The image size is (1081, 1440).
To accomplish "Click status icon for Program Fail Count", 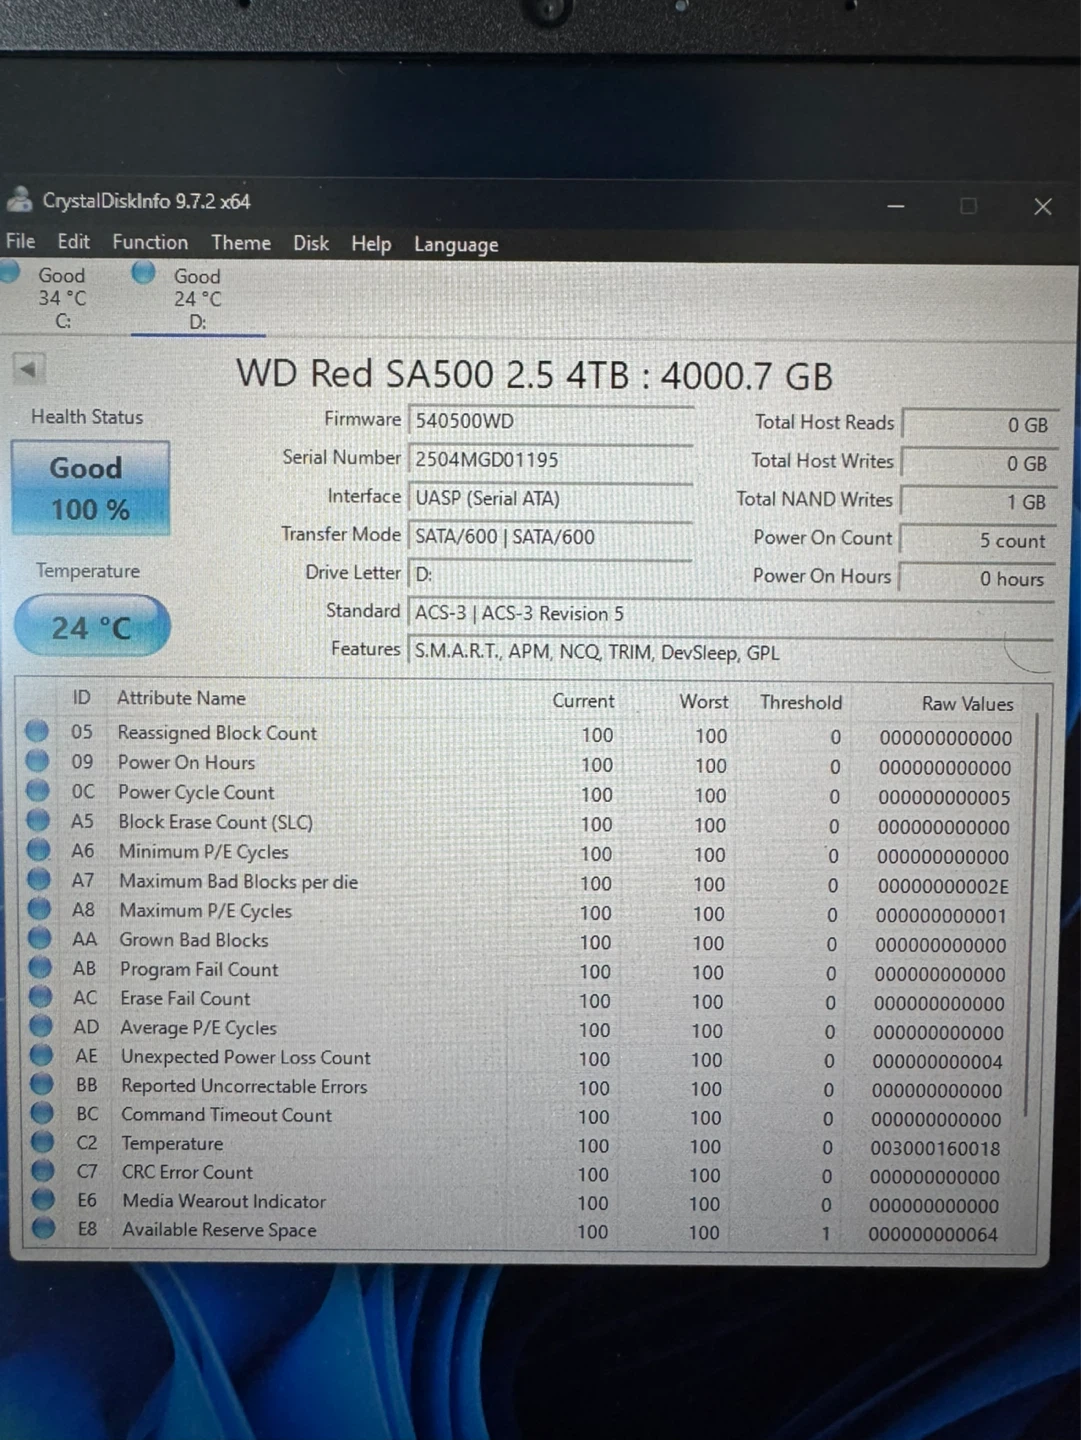I will (x=40, y=967).
